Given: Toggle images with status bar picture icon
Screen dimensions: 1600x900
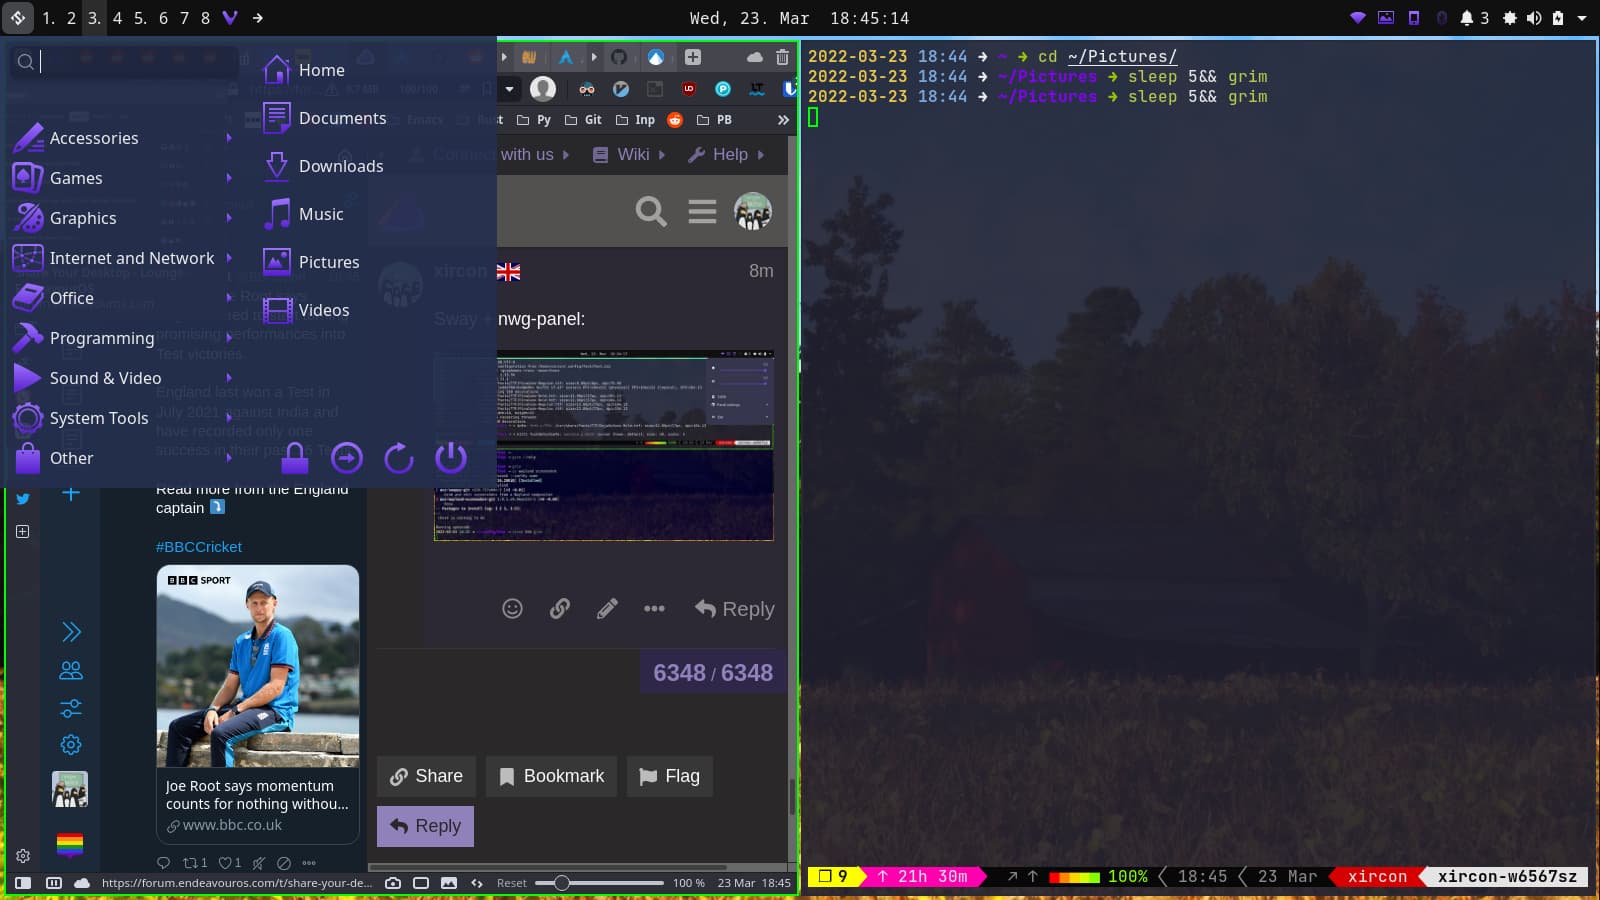Looking at the screenshot, I should pyautogui.click(x=449, y=883).
